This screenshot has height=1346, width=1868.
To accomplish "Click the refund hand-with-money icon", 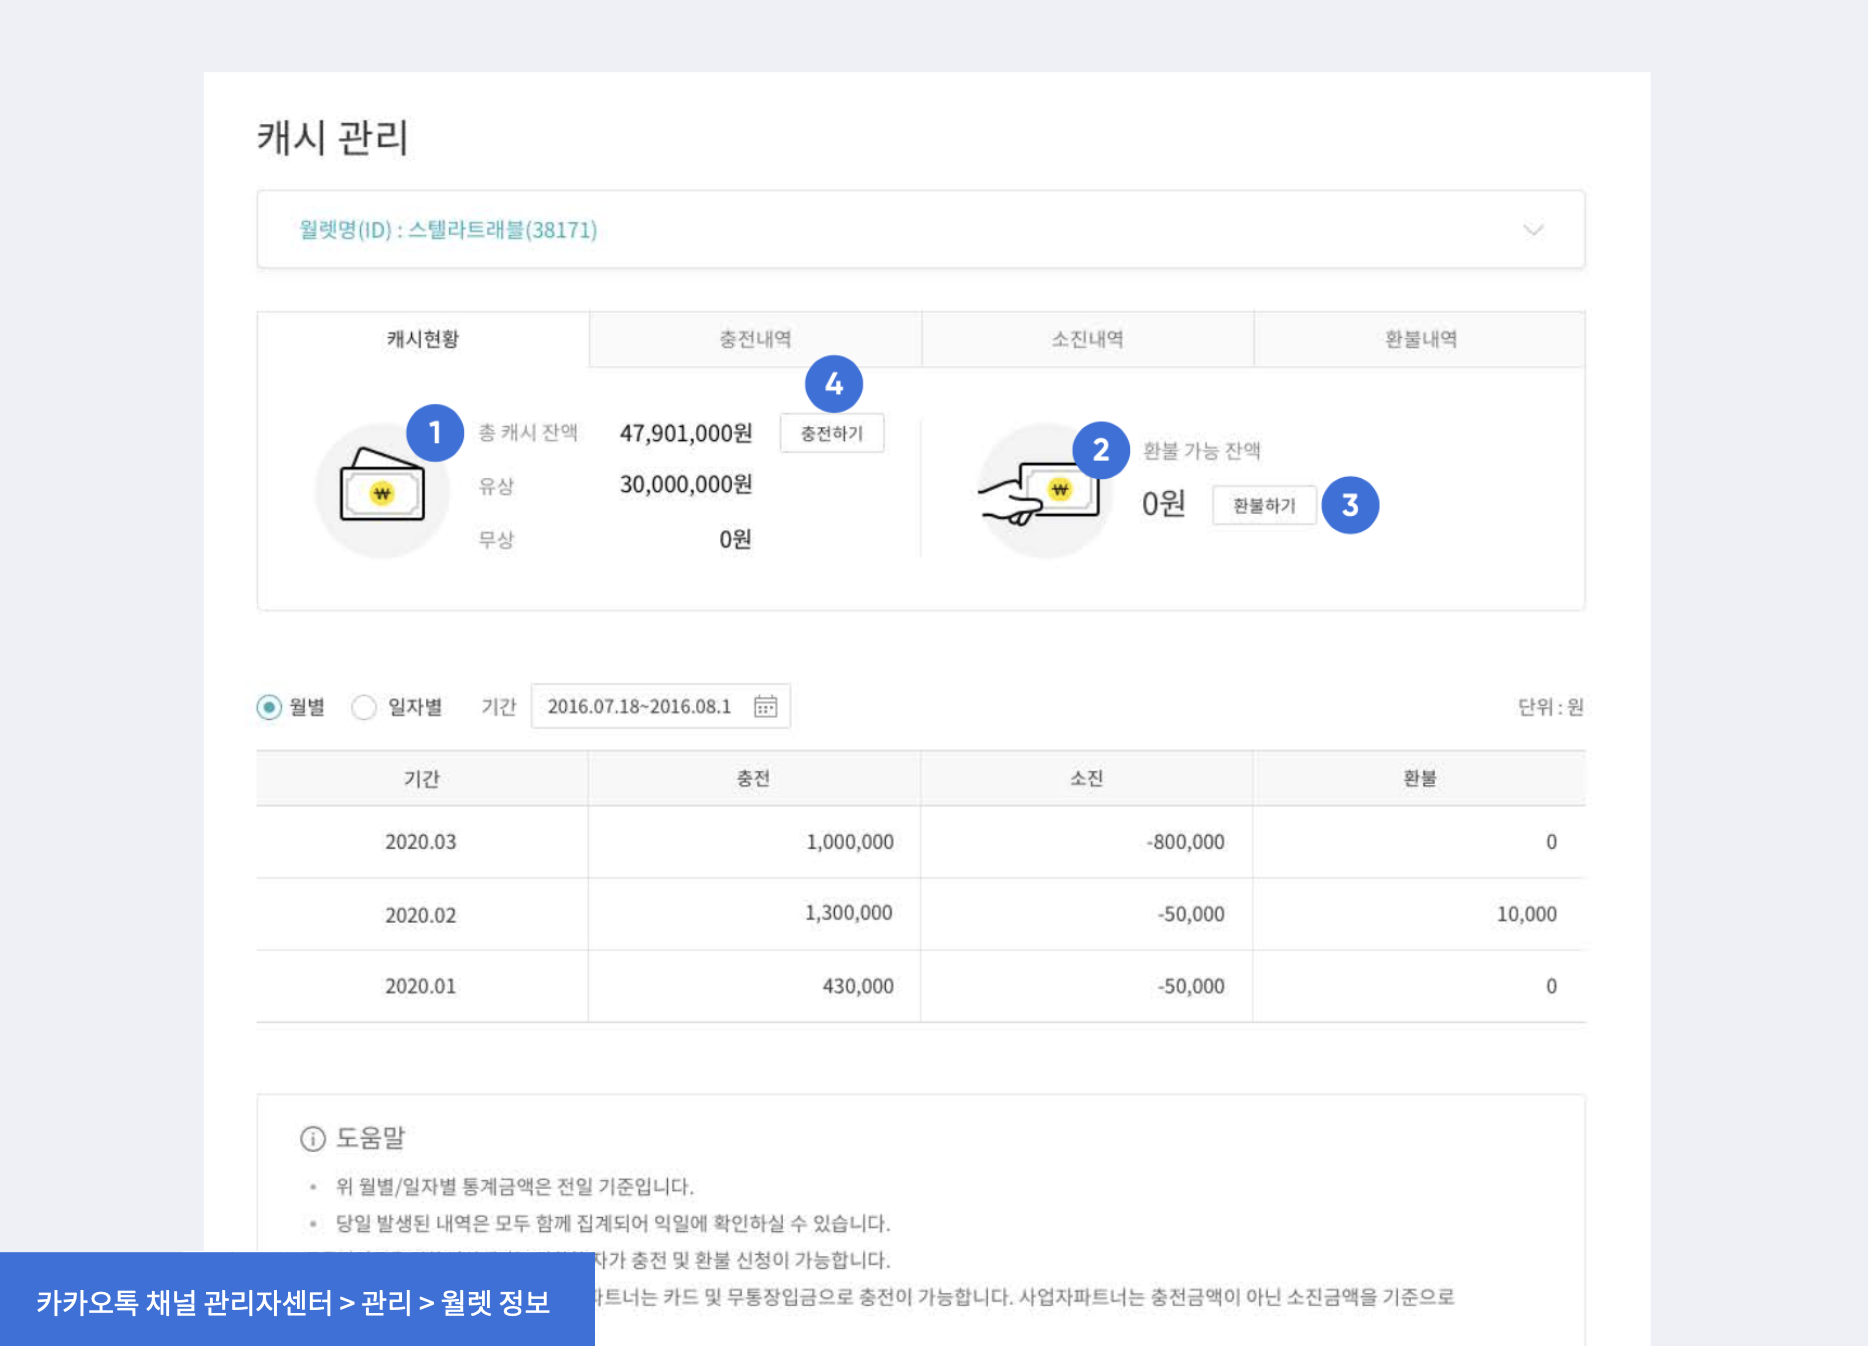I will click(1043, 490).
